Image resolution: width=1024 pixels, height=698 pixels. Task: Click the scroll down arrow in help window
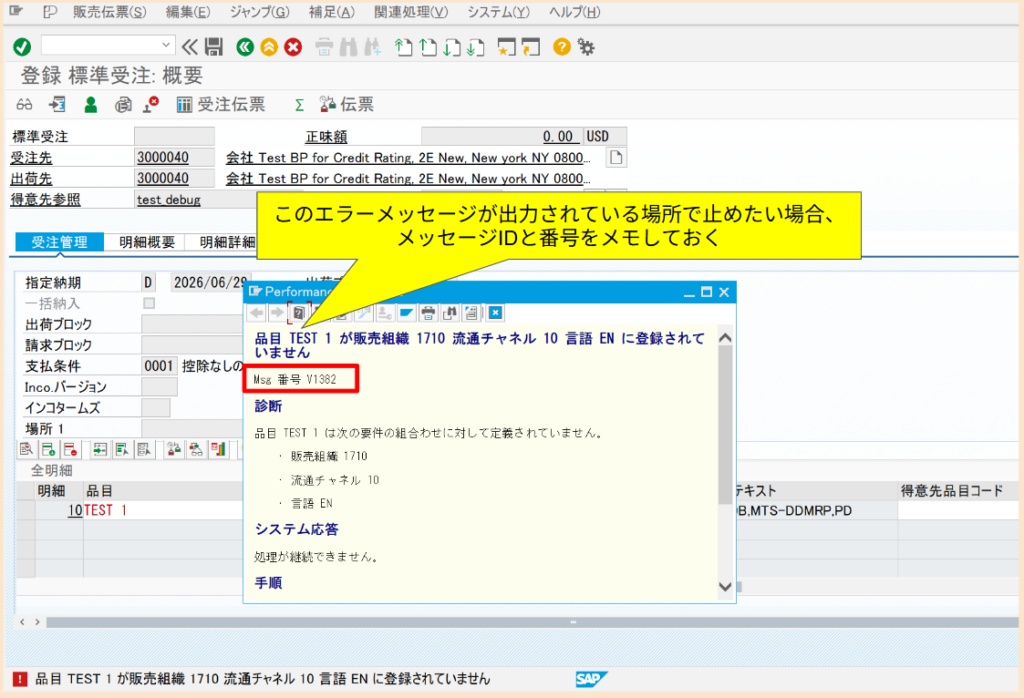click(725, 586)
